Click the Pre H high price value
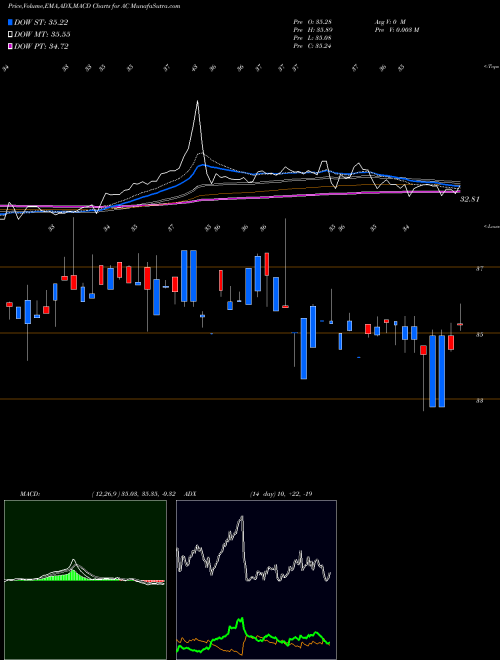The image size is (500, 660). pyautogui.click(x=323, y=29)
